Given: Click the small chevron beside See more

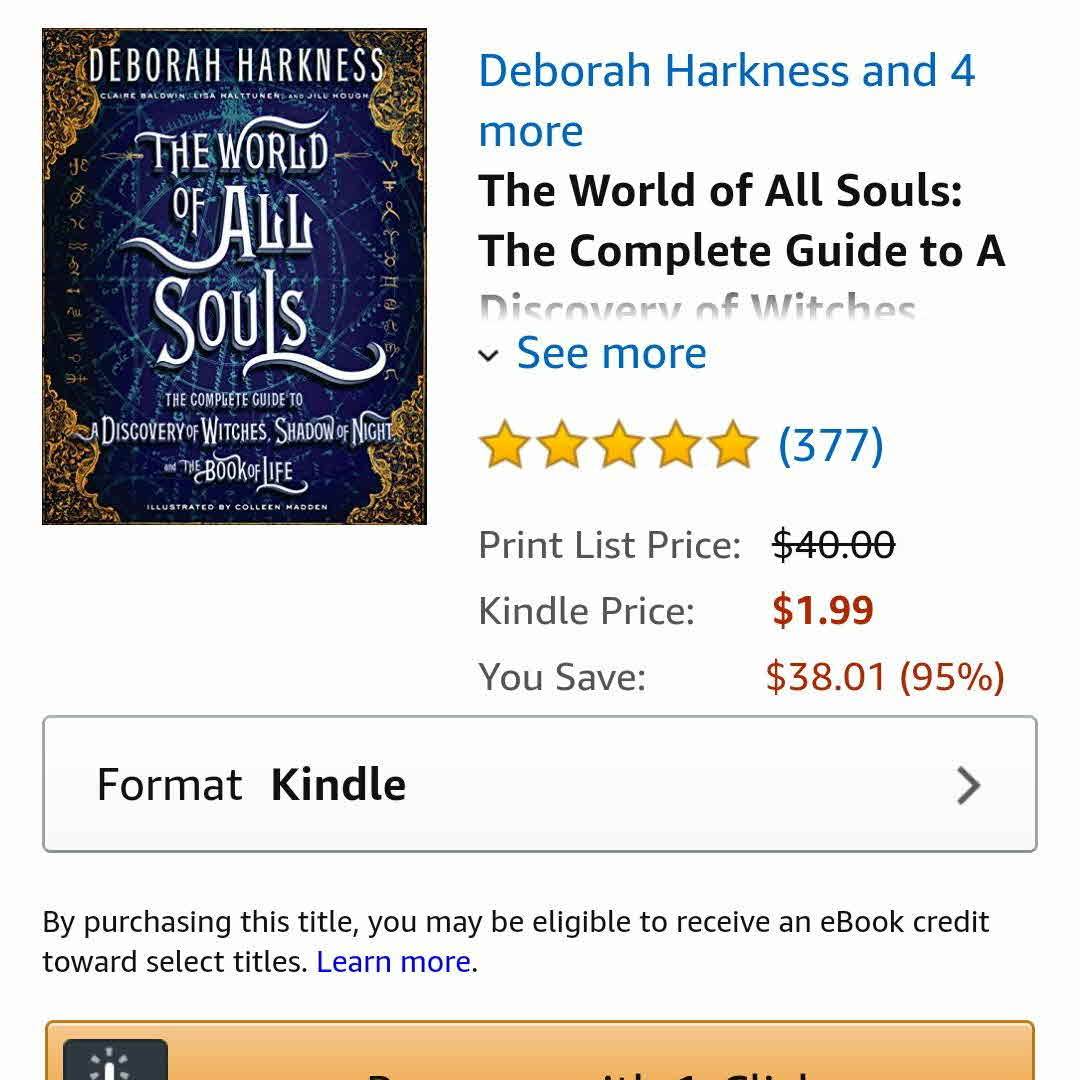Looking at the screenshot, I should (488, 355).
